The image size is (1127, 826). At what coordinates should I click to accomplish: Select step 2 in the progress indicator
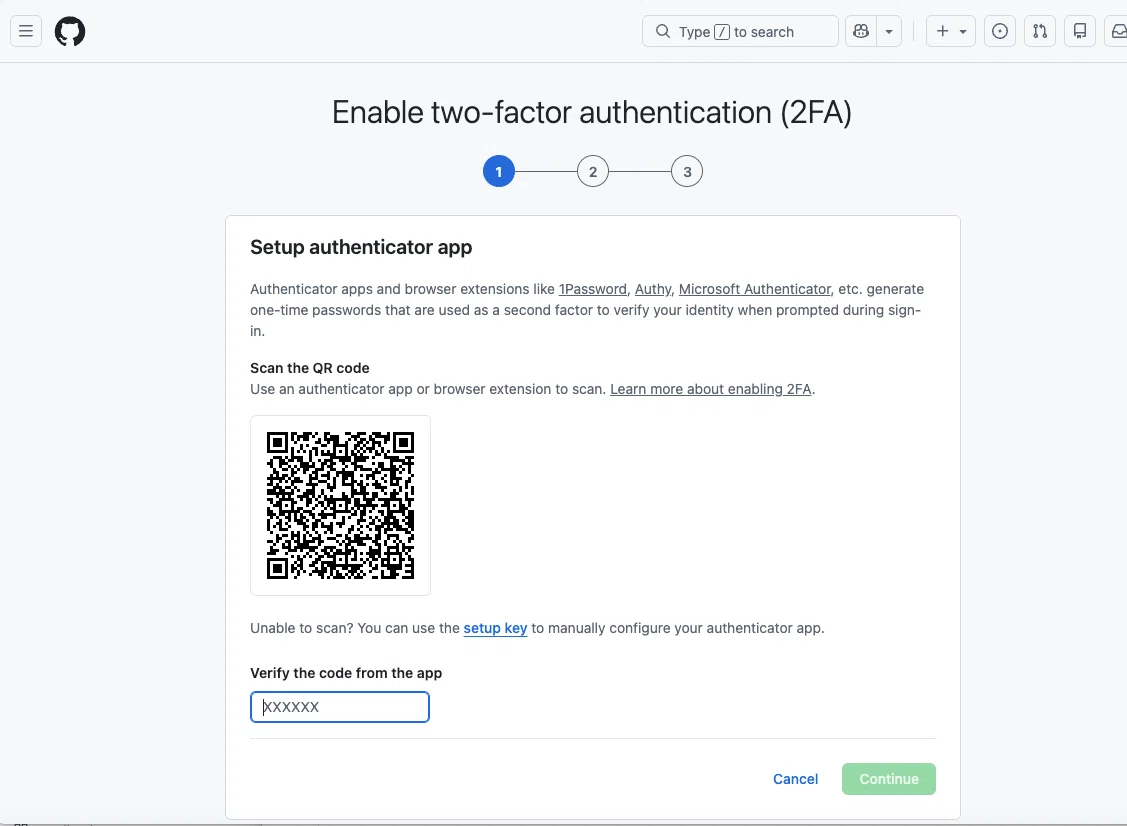593,172
